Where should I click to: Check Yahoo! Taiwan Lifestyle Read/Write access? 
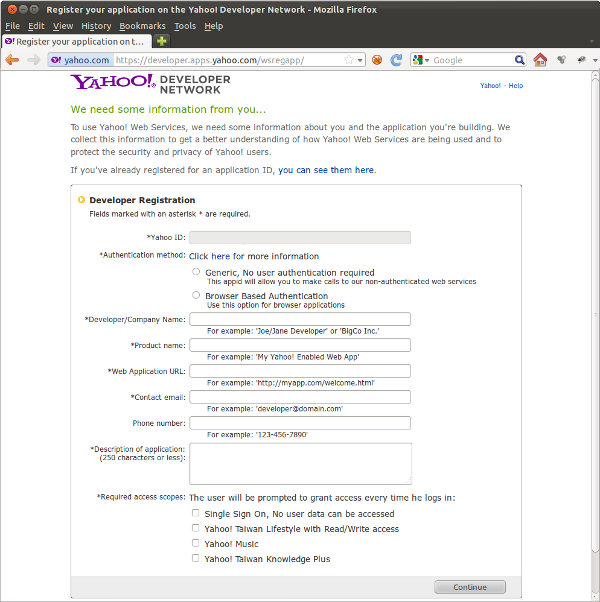coord(195,528)
